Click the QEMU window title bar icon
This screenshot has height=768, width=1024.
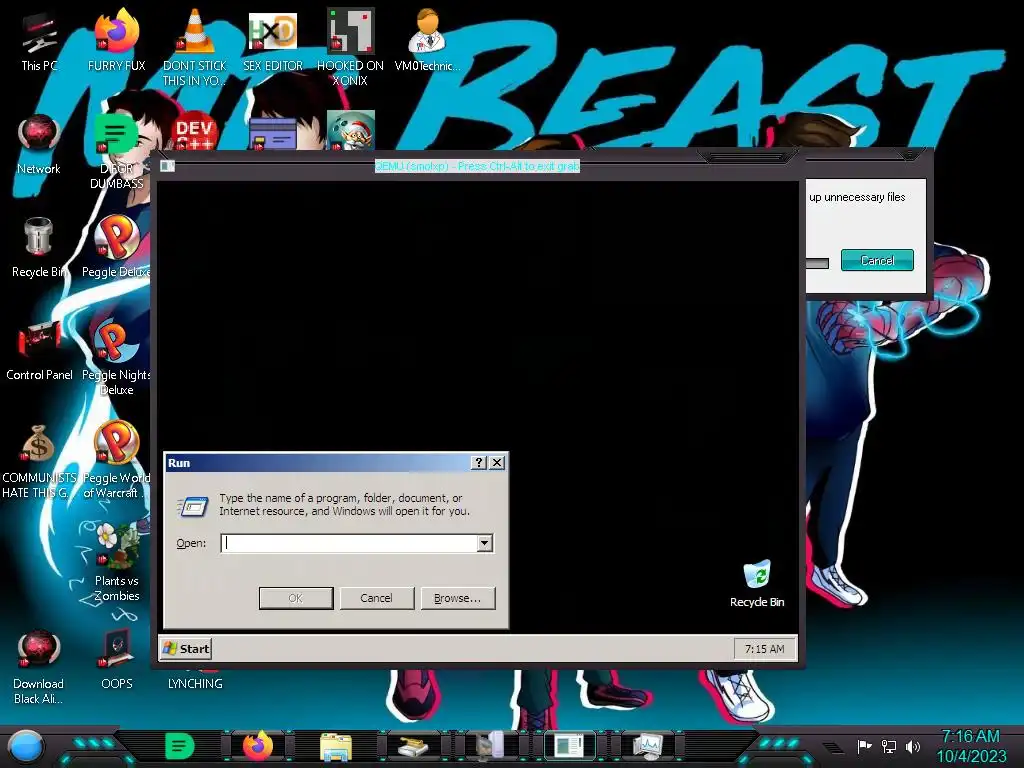(x=167, y=166)
